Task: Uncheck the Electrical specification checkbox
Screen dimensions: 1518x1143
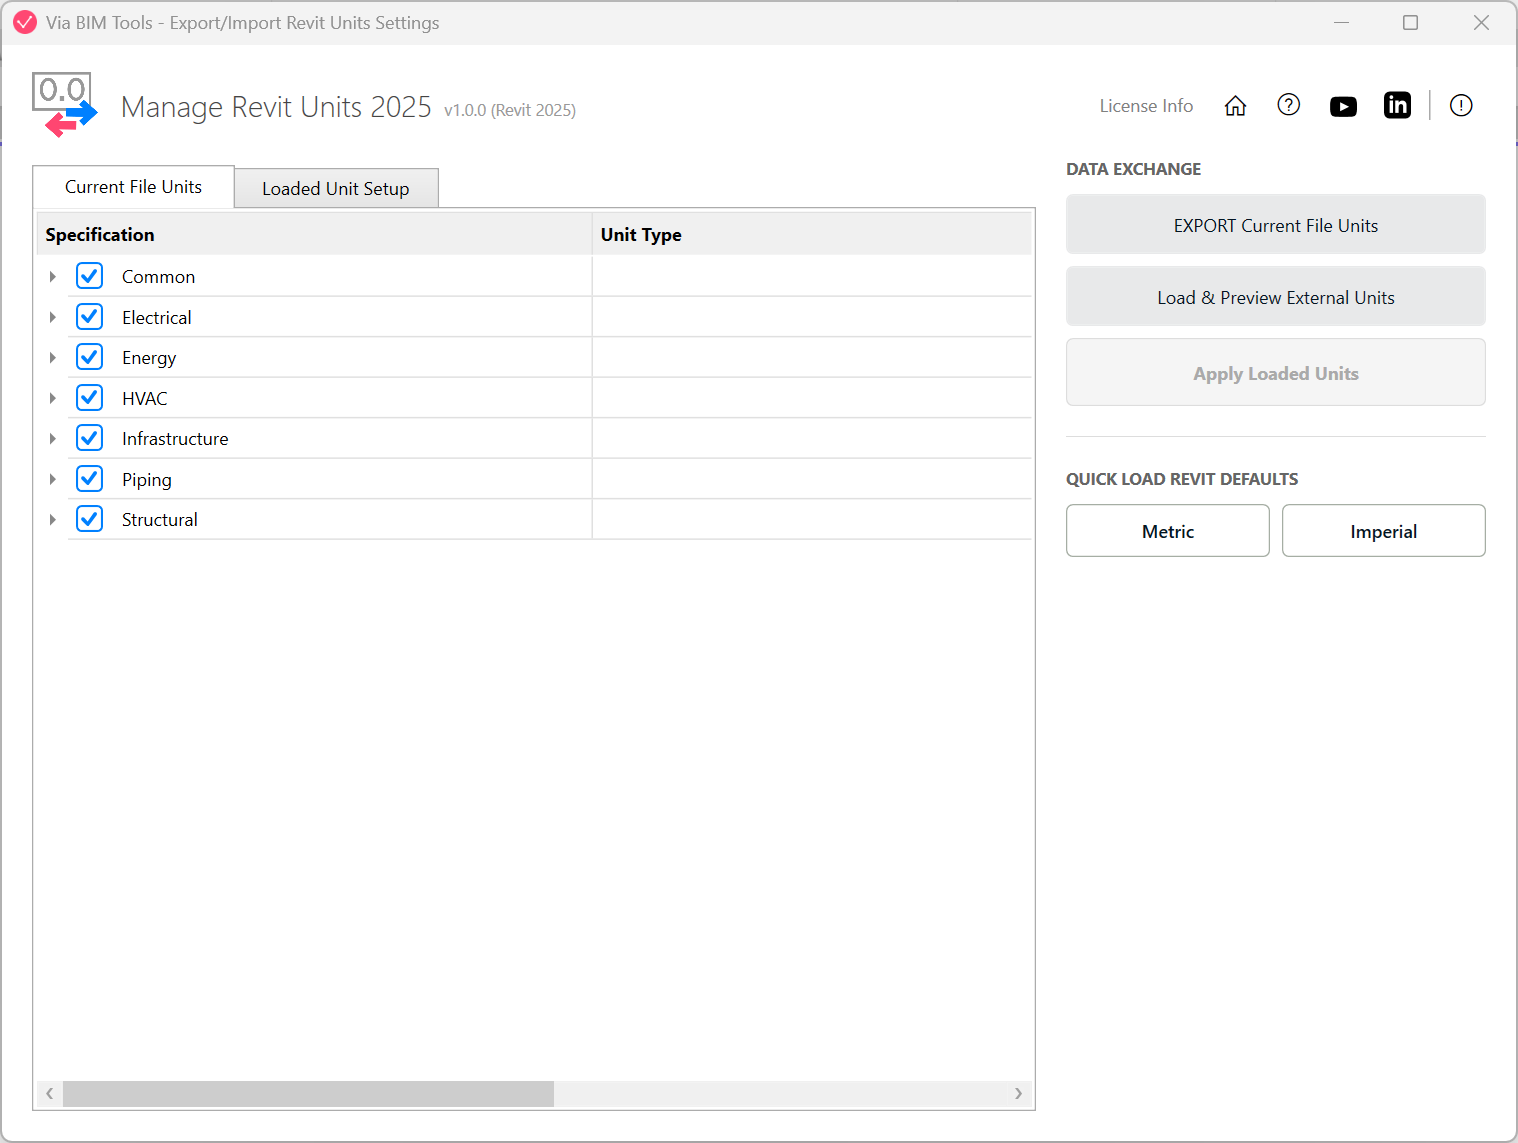Action: point(90,317)
